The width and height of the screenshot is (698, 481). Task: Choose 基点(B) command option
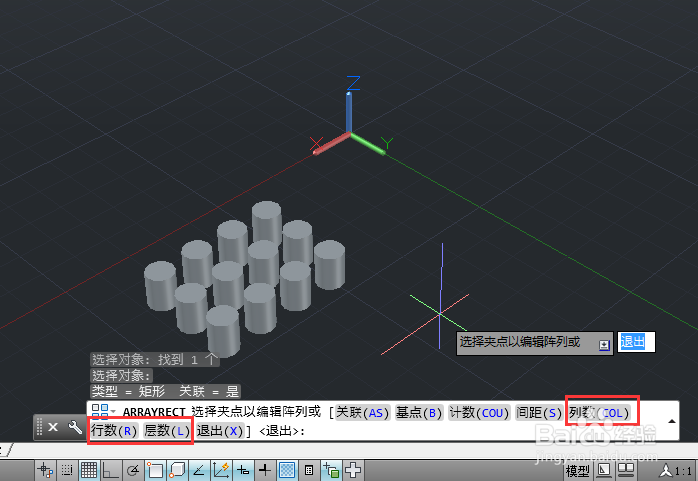click(x=418, y=412)
